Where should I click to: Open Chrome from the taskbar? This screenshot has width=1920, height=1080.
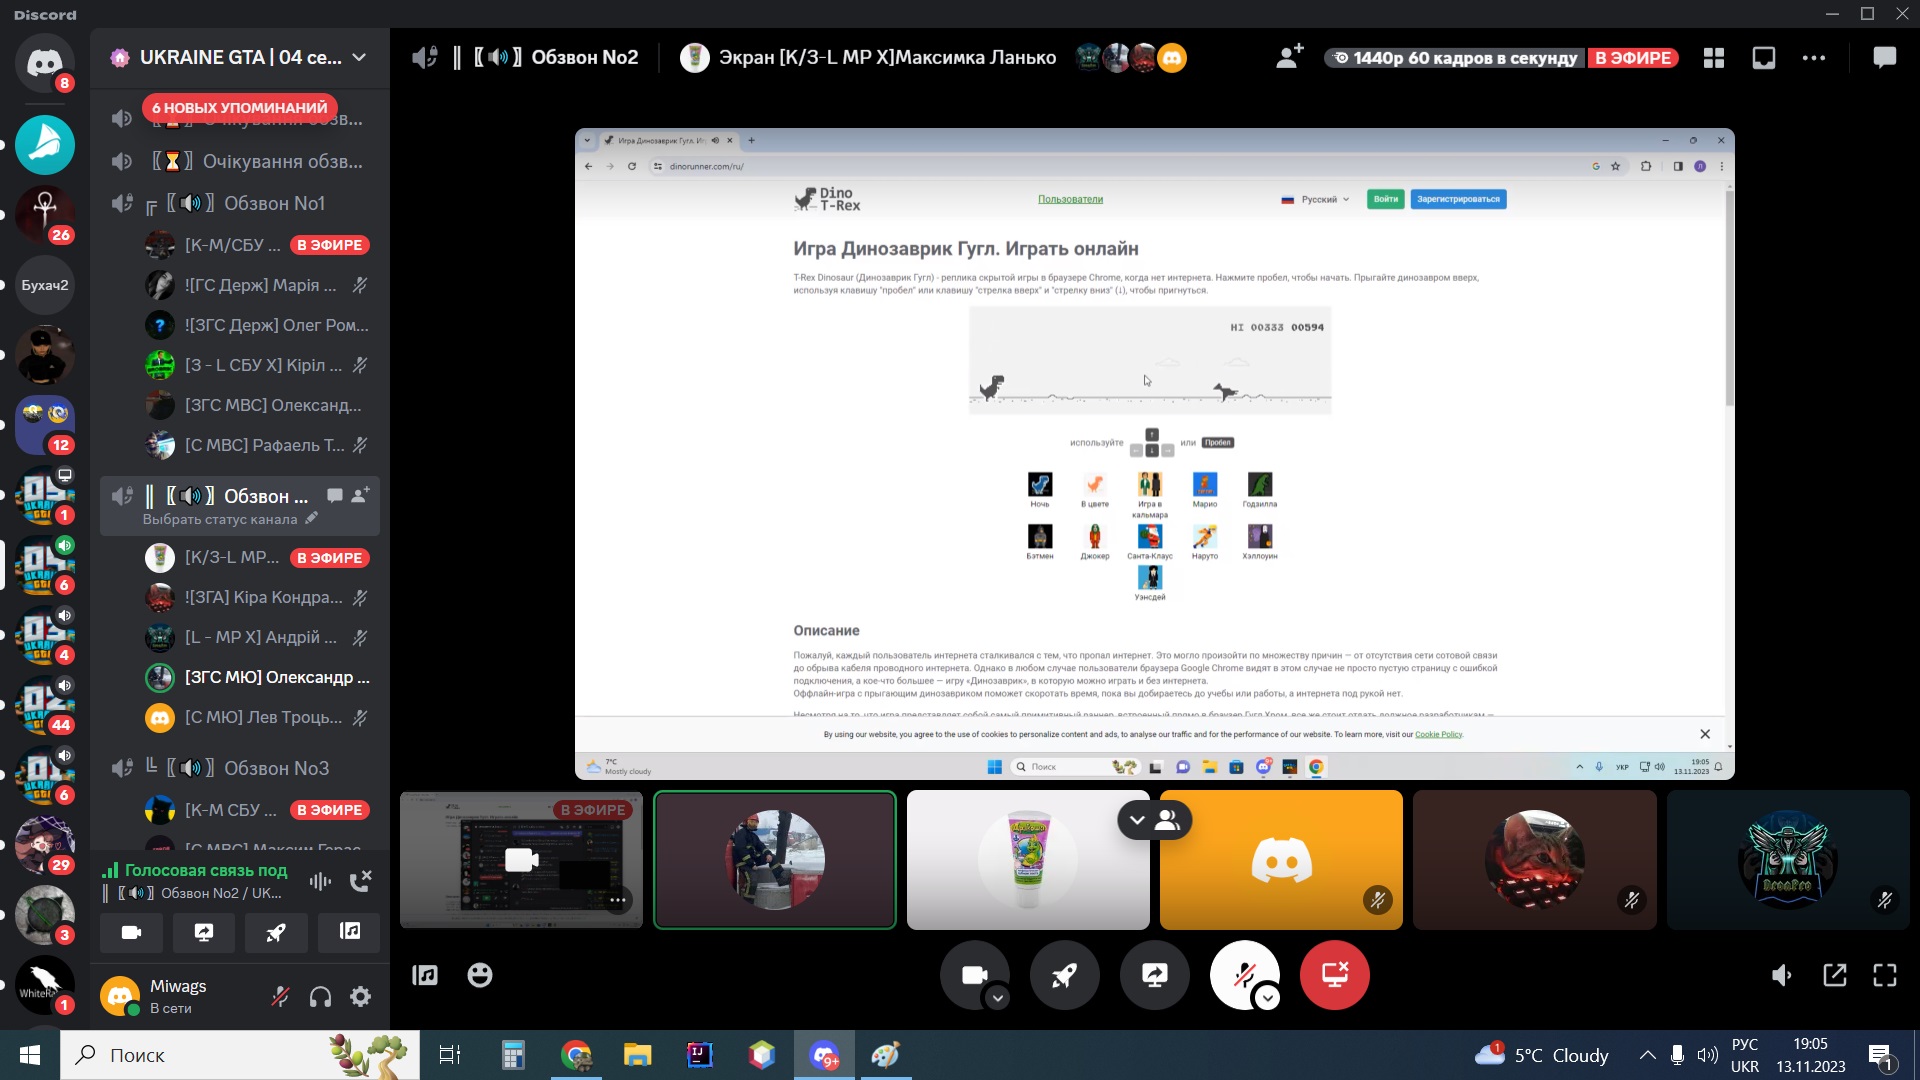tap(576, 1055)
